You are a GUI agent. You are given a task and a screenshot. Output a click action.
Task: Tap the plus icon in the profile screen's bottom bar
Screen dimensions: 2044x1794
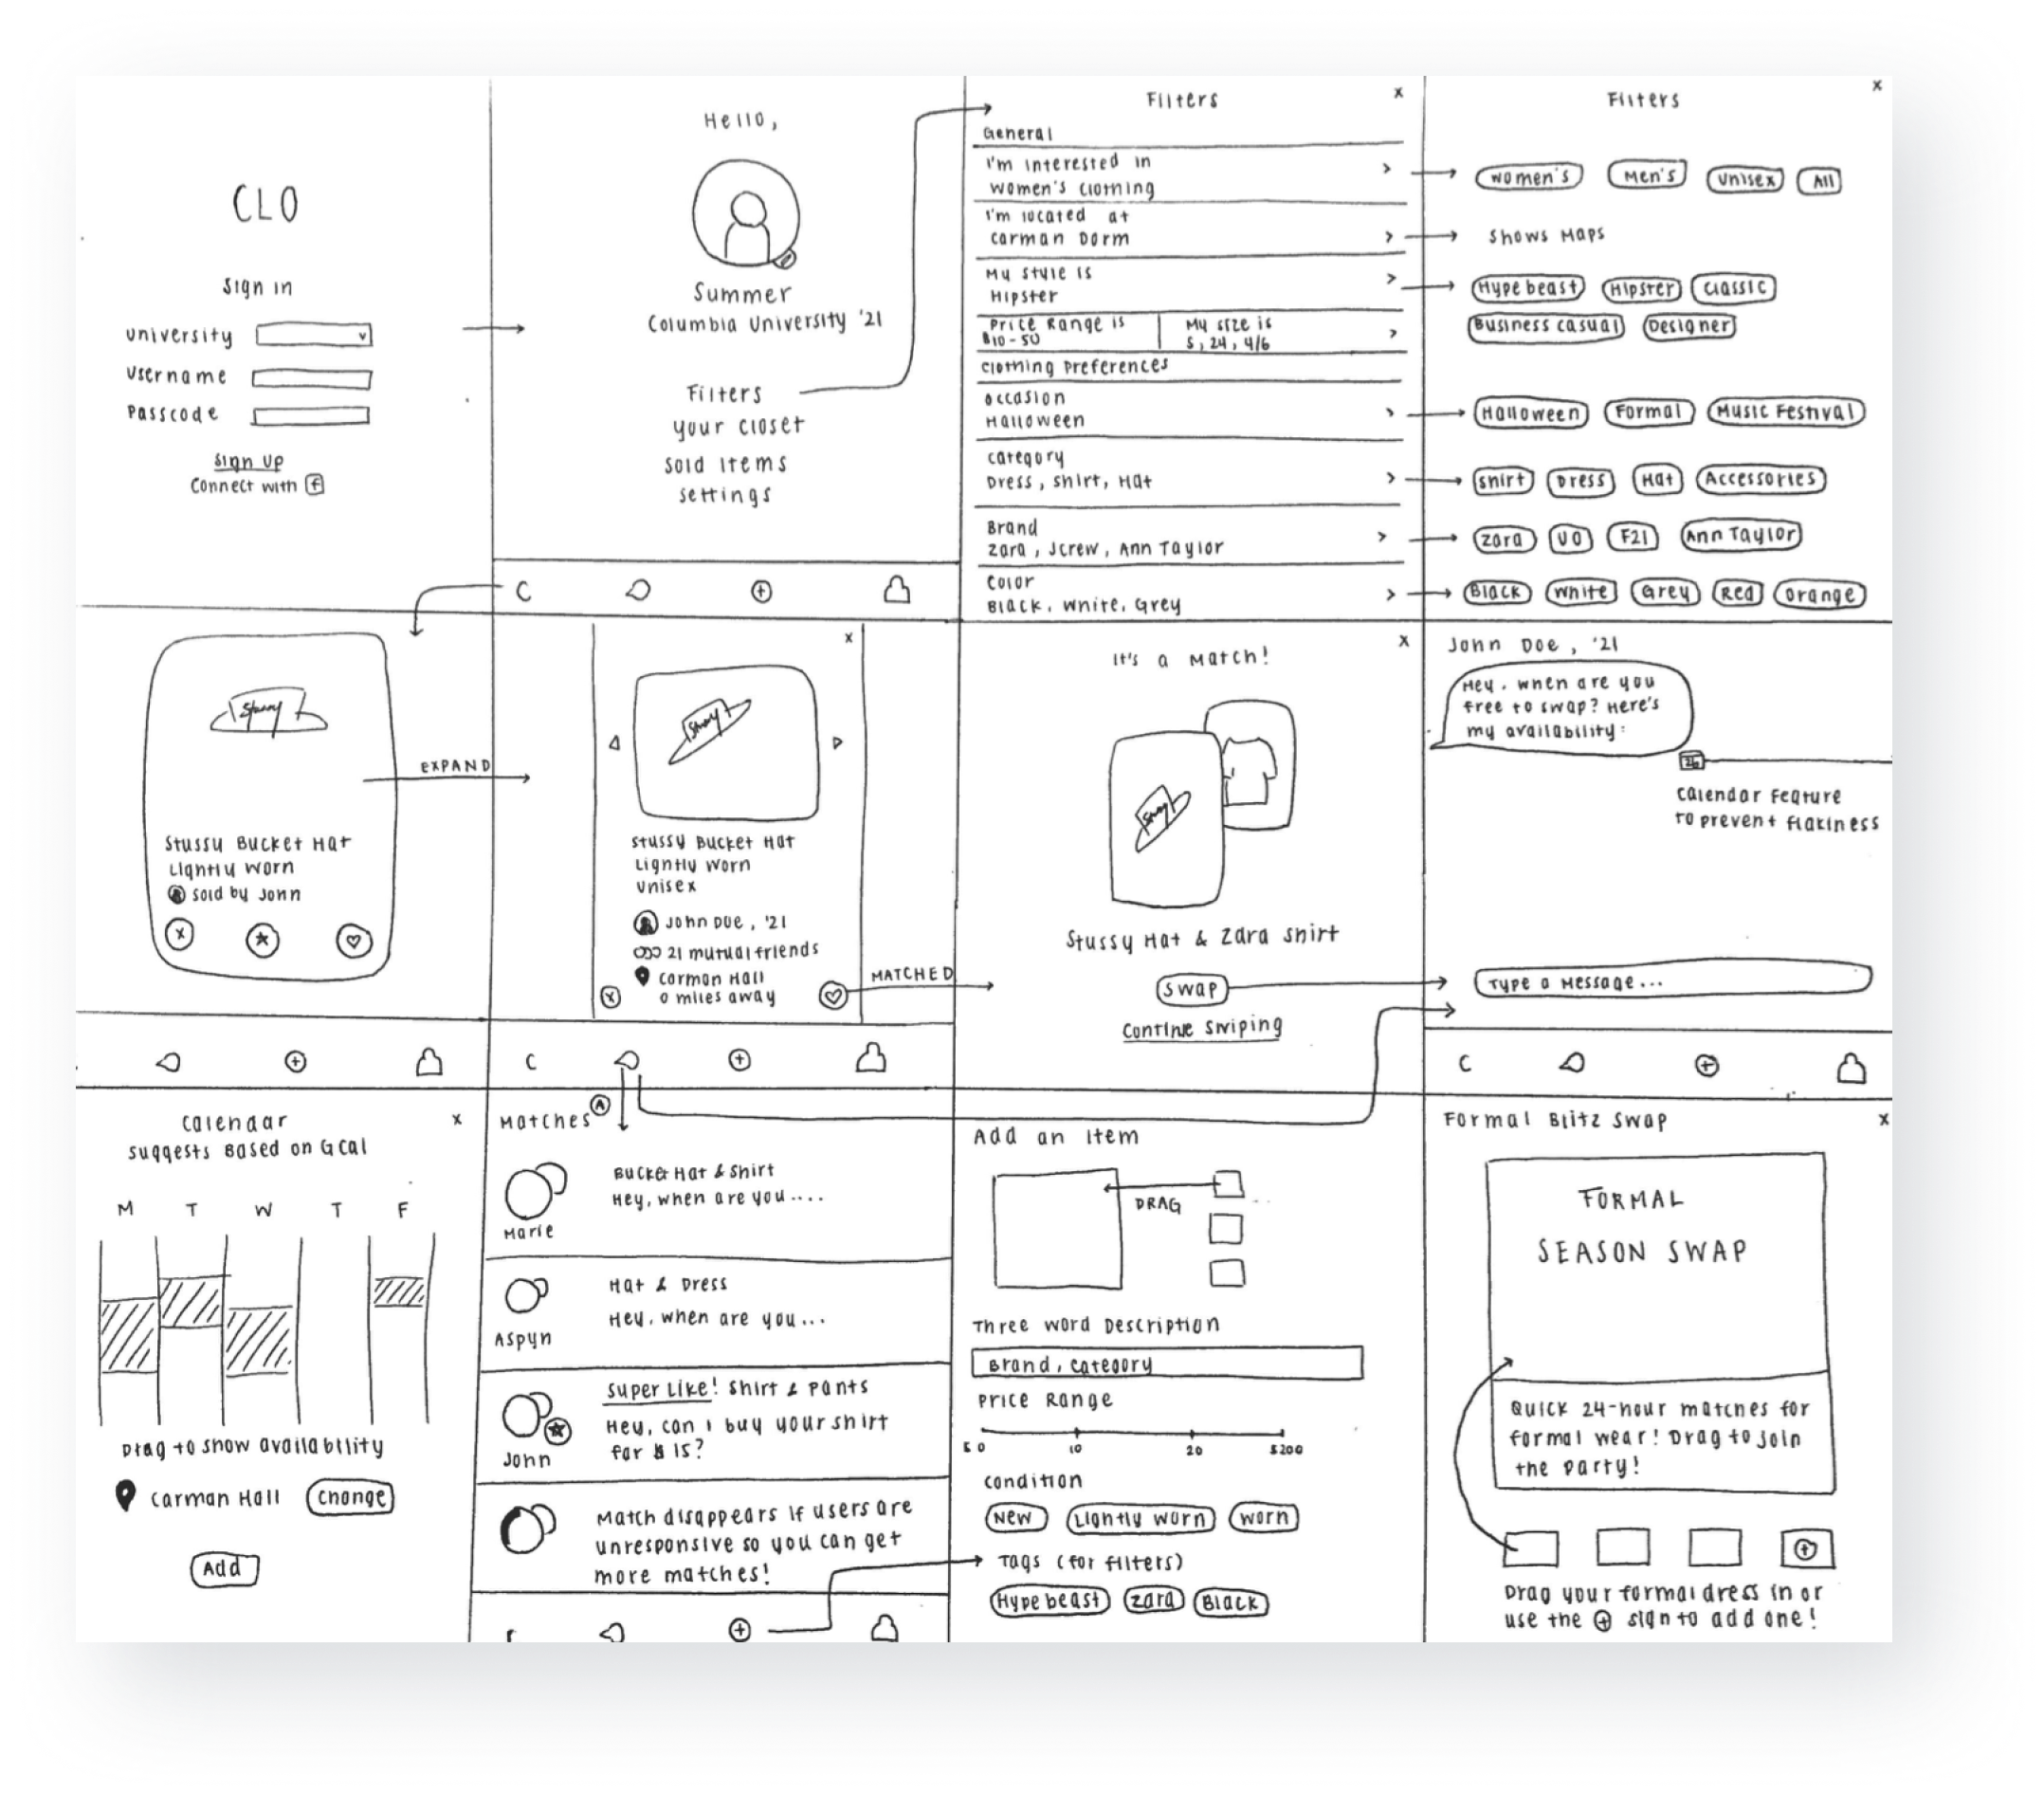tap(762, 592)
